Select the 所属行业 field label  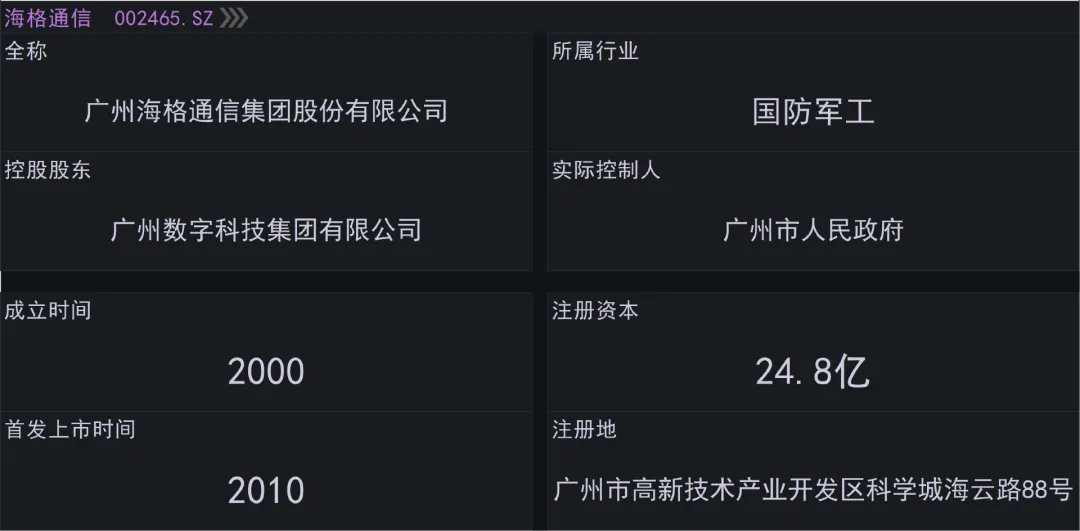click(x=595, y=51)
